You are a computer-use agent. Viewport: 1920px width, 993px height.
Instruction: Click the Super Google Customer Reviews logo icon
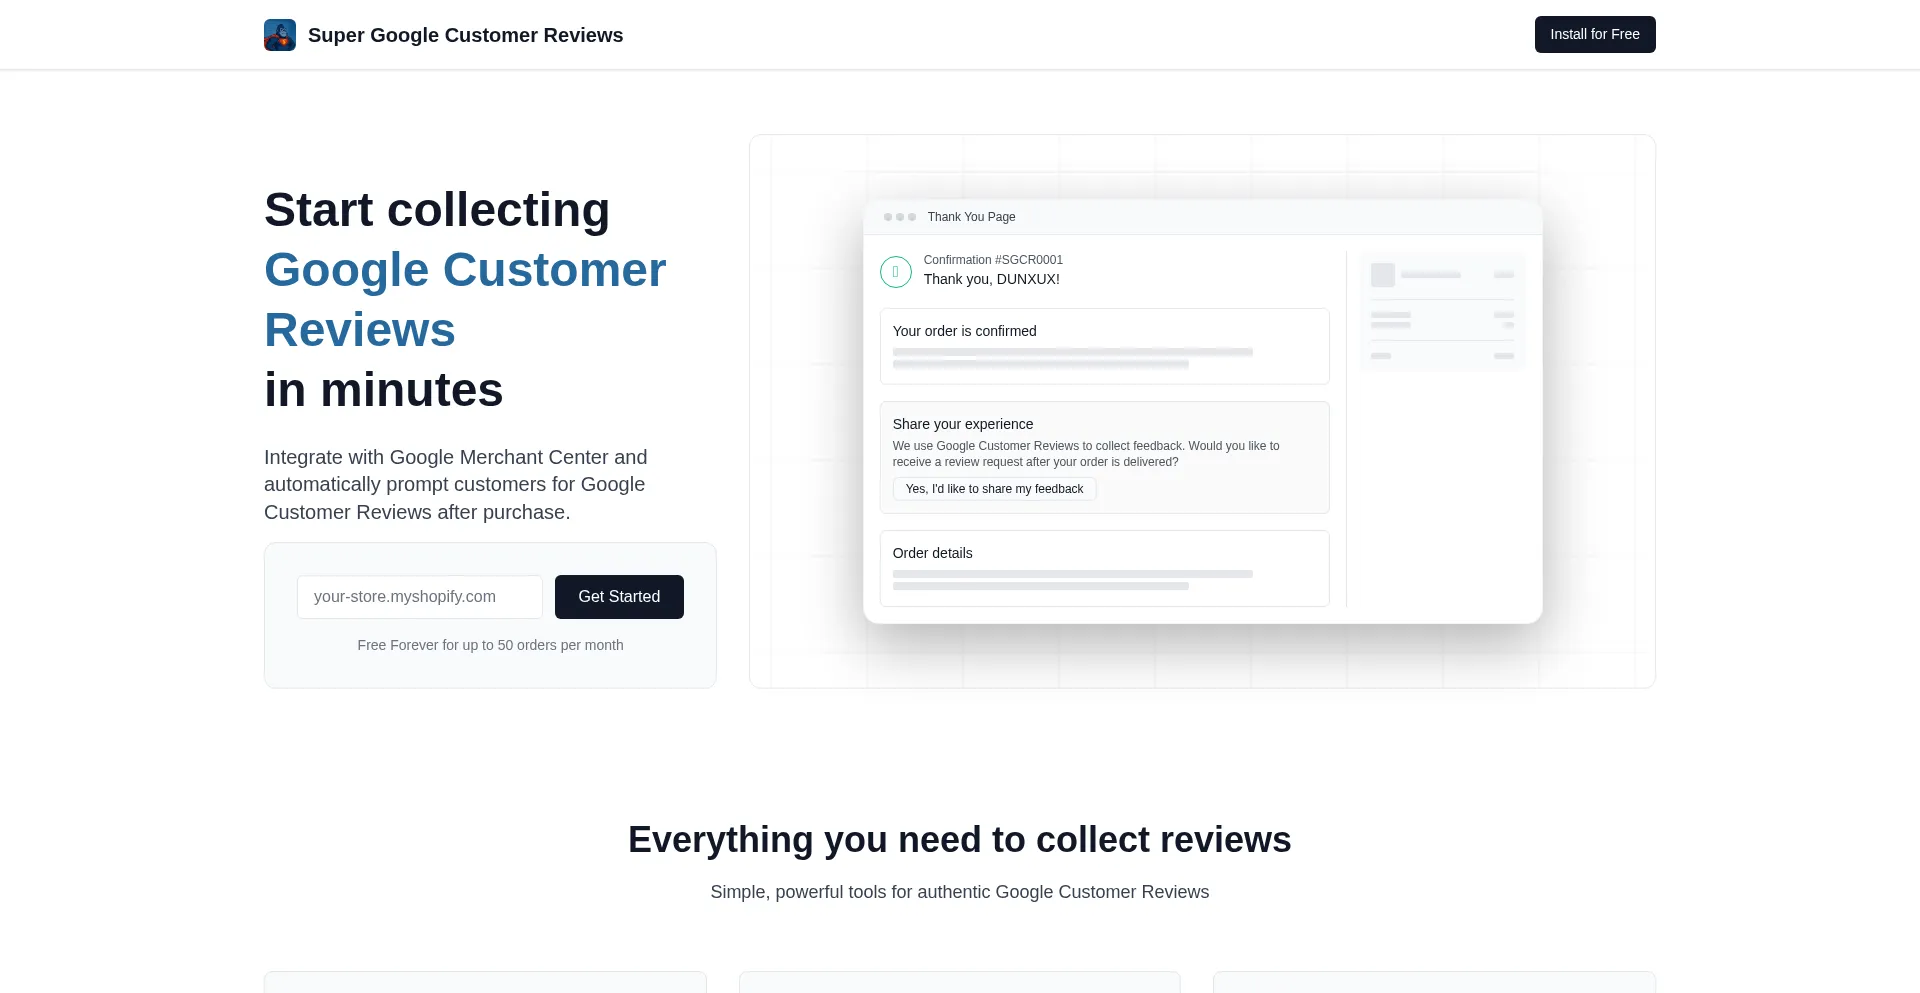[280, 35]
